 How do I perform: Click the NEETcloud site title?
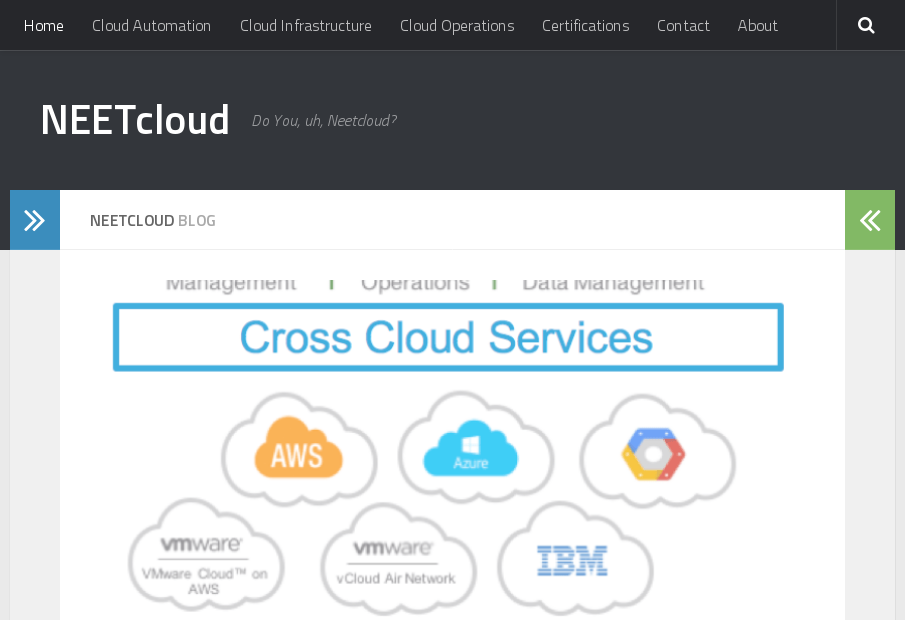point(135,120)
